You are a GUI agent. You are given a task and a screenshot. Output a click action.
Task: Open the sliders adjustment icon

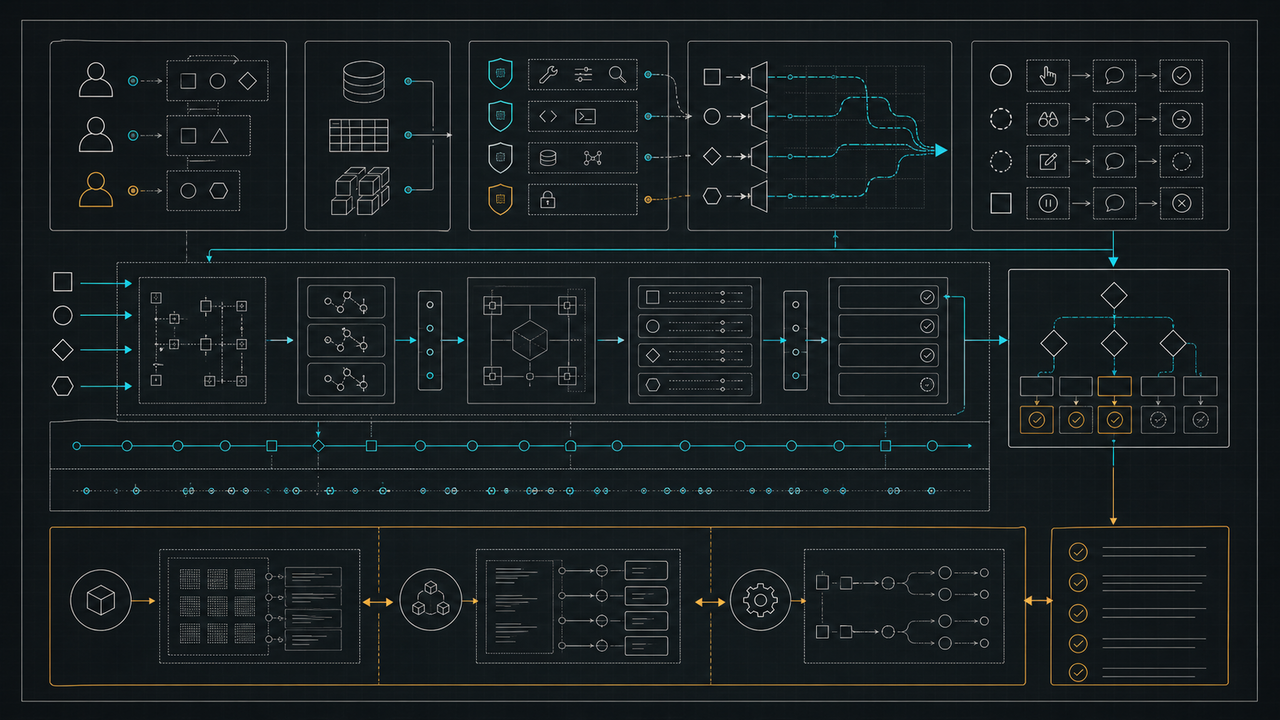584,74
